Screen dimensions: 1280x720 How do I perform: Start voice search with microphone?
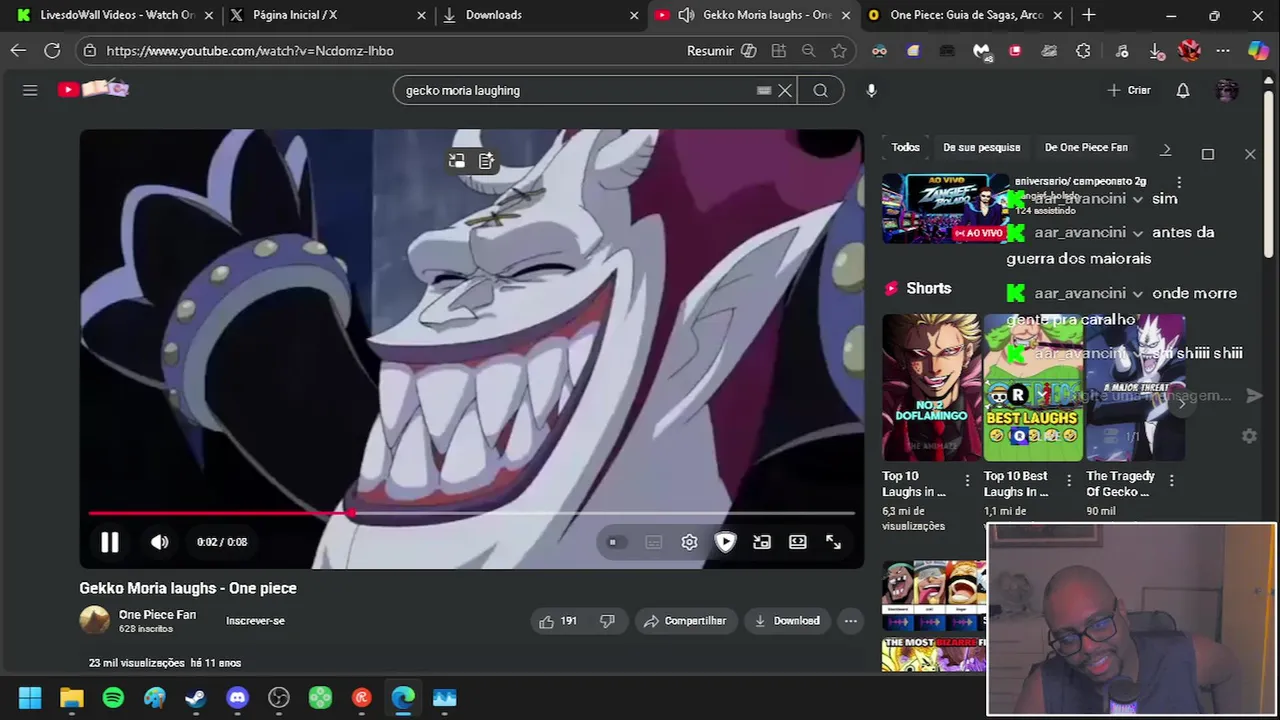[x=871, y=90]
